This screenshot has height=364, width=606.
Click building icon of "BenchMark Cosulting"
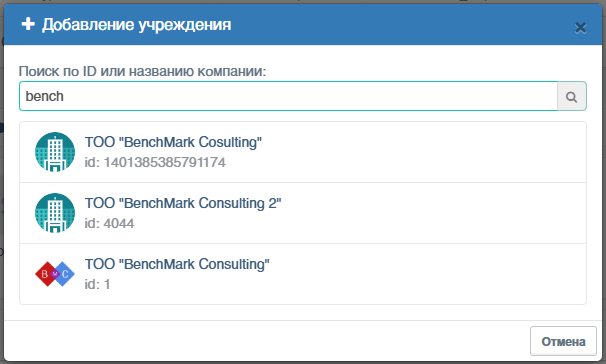tap(55, 152)
